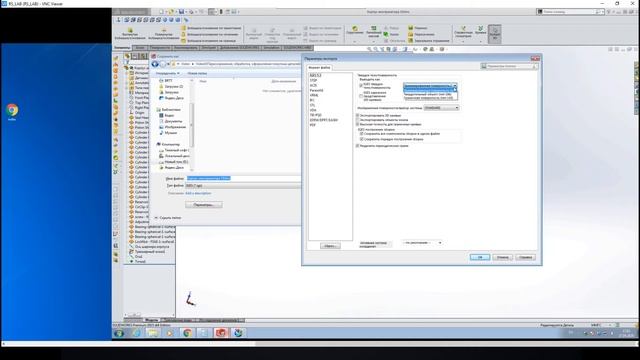This screenshot has height=360, width=640.
Task: Select the Формат файла tab in export options
Action: click(319, 67)
